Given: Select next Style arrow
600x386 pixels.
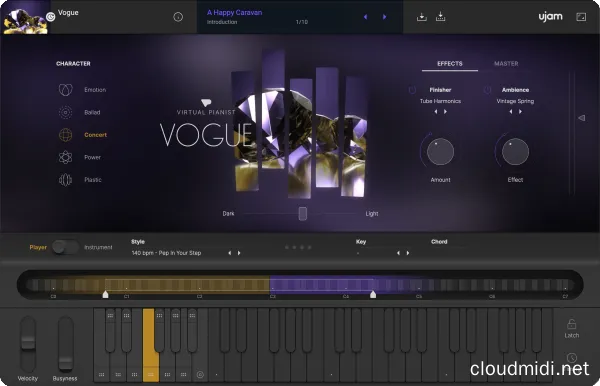Looking at the screenshot, I should click(239, 253).
